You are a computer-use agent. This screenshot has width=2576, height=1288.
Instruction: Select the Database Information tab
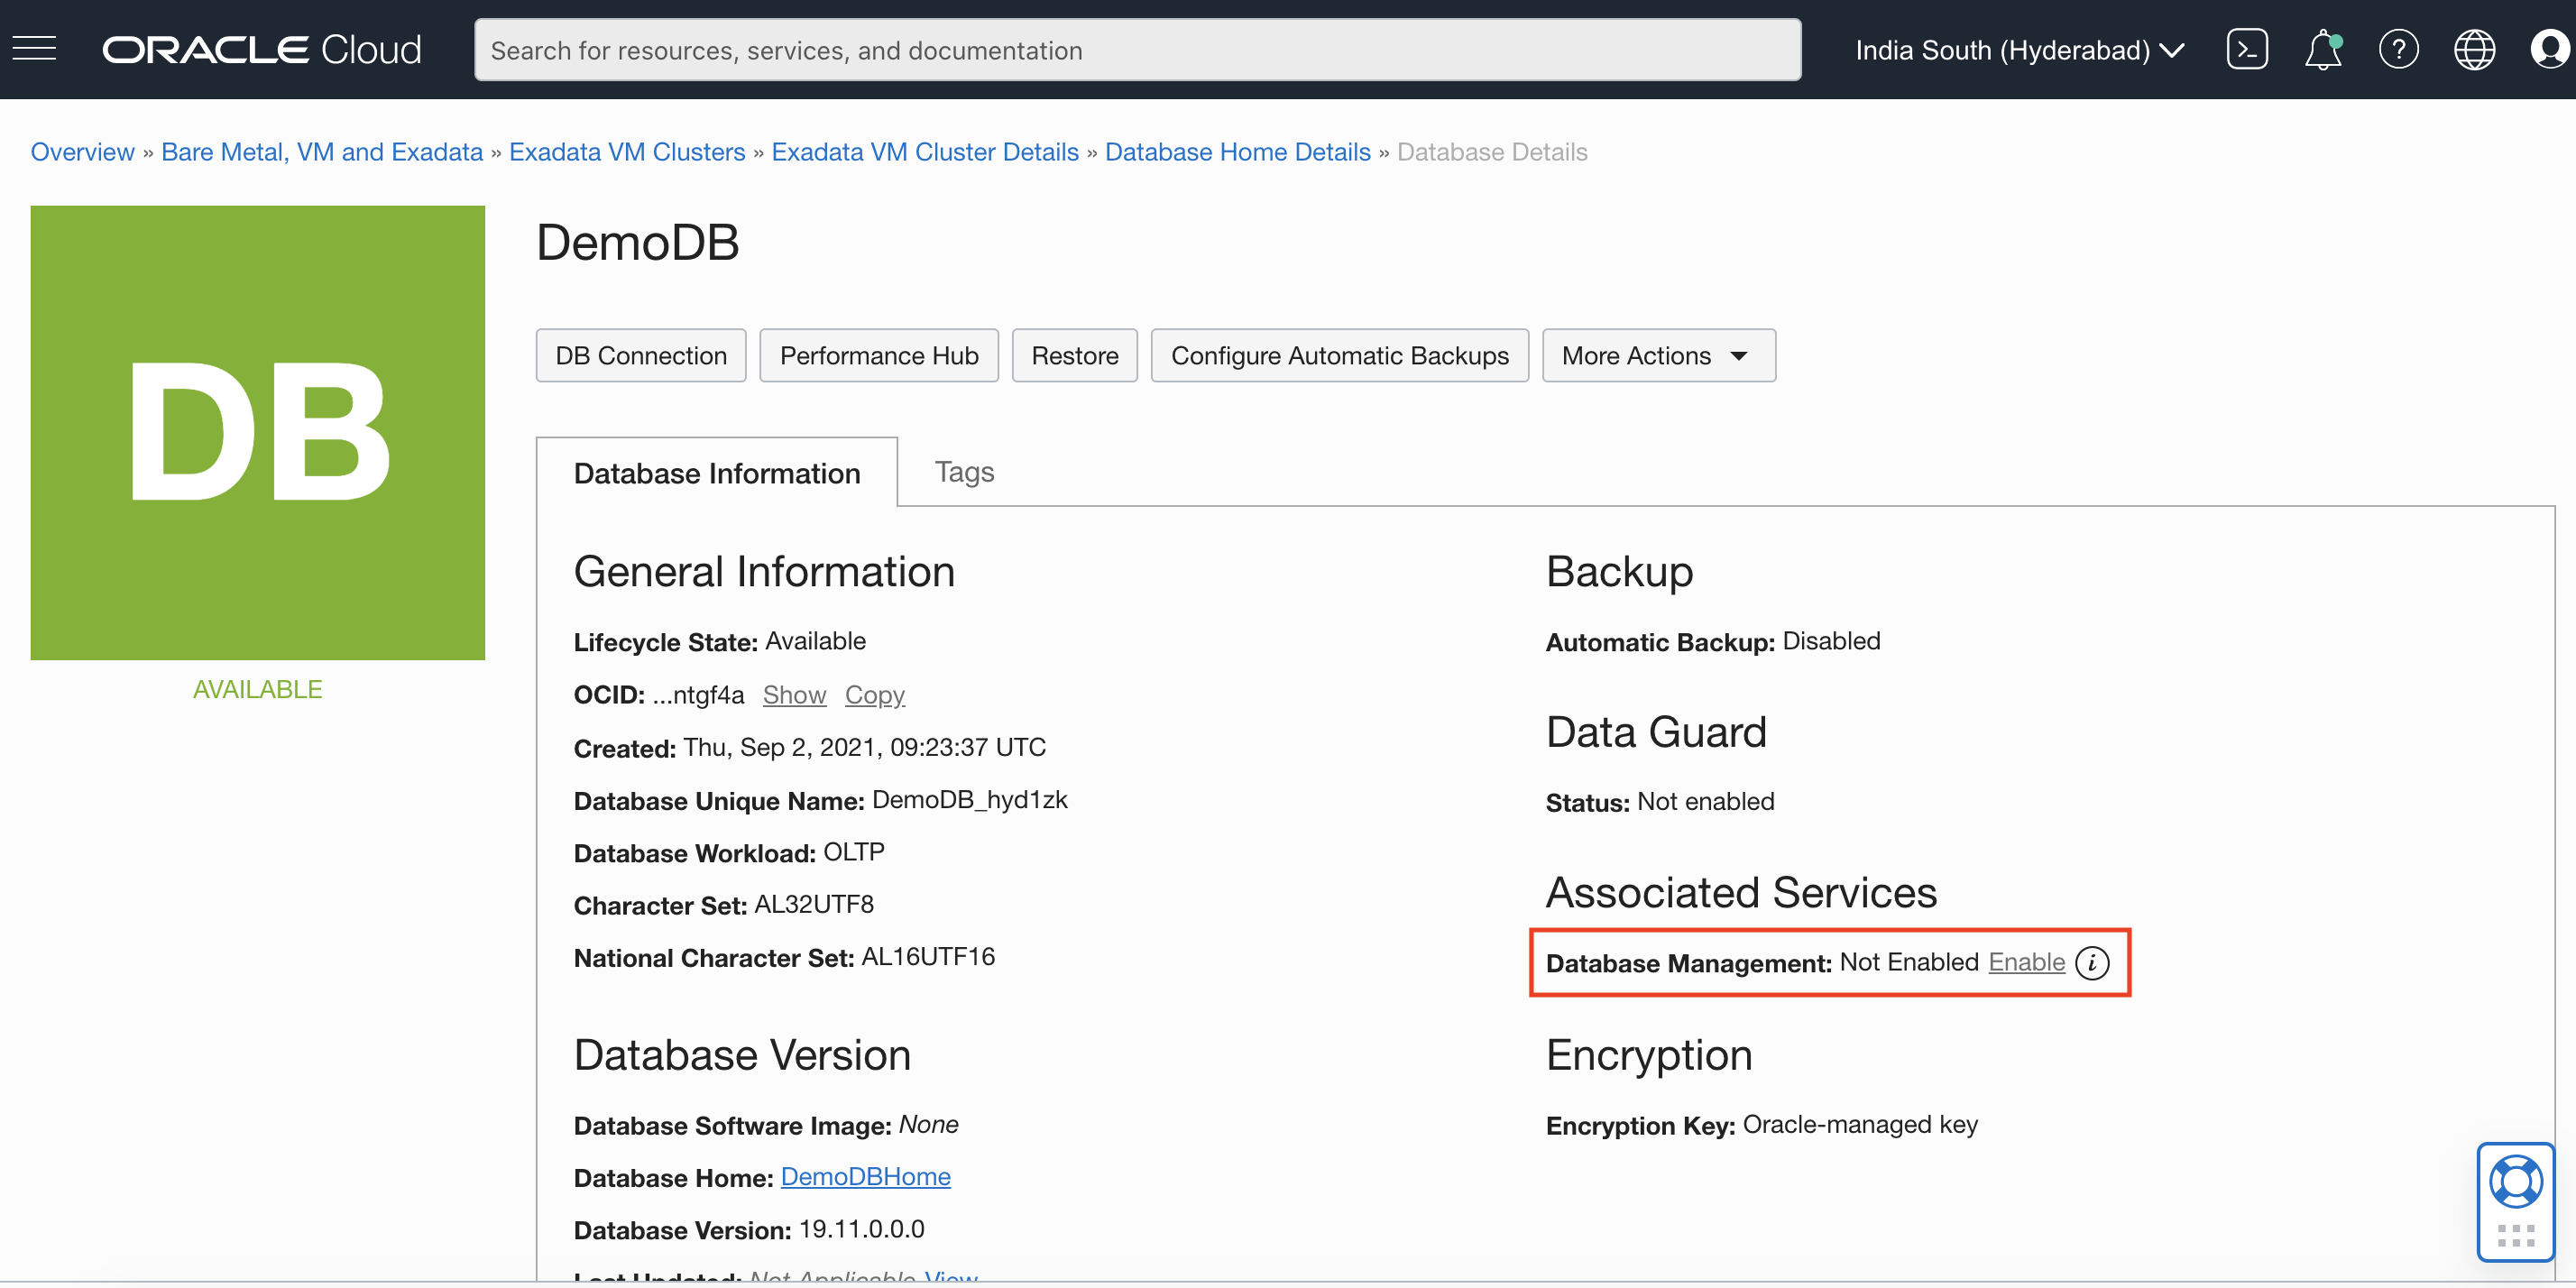pyautogui.click(x=716, y=473)
